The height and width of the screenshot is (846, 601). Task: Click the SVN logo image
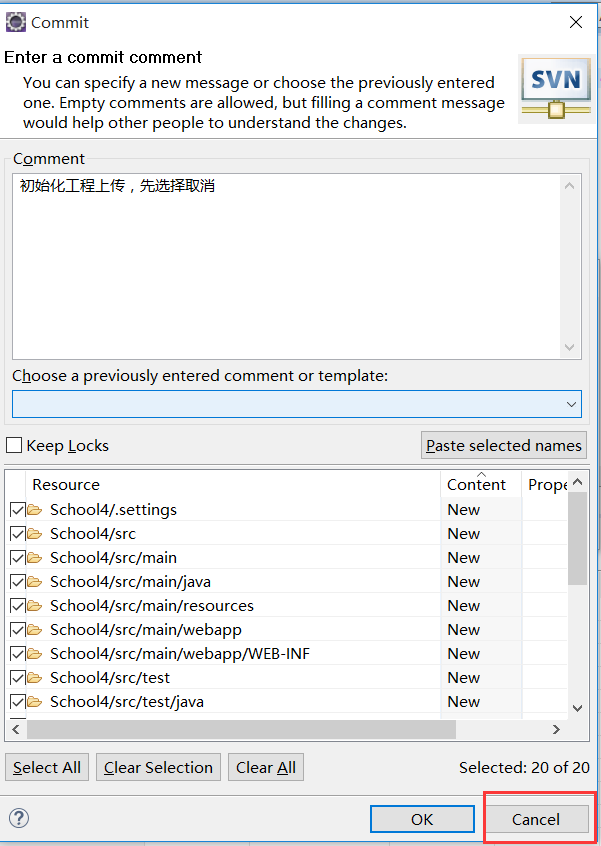click(x=555, y=88)
